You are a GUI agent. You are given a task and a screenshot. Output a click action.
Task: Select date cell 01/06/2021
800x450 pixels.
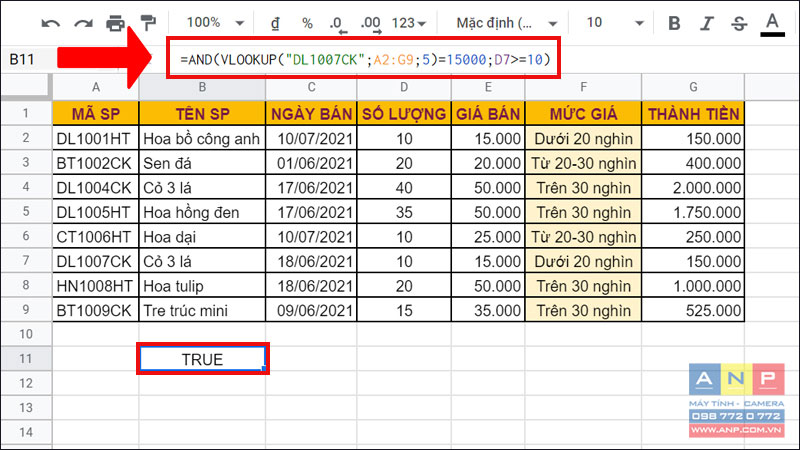(x=311, y=163)
